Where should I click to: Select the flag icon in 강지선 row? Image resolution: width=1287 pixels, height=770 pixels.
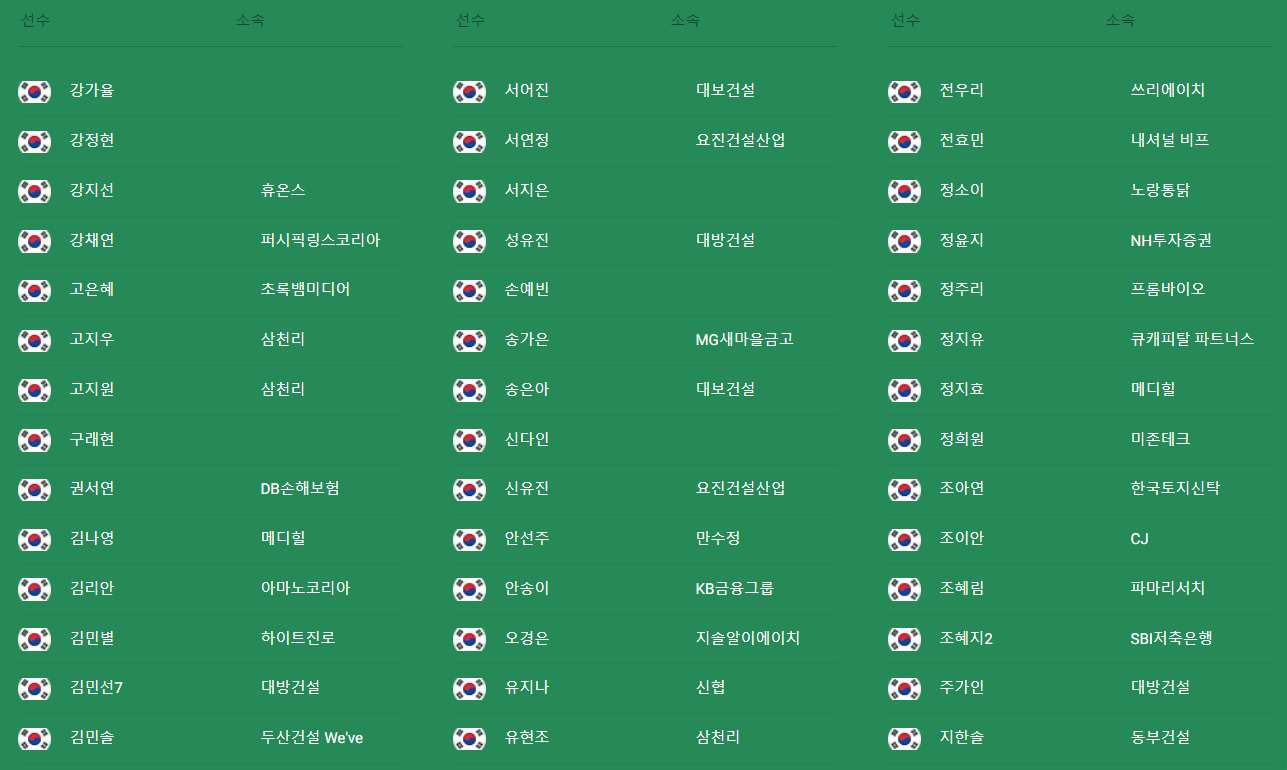pos(34,191)
